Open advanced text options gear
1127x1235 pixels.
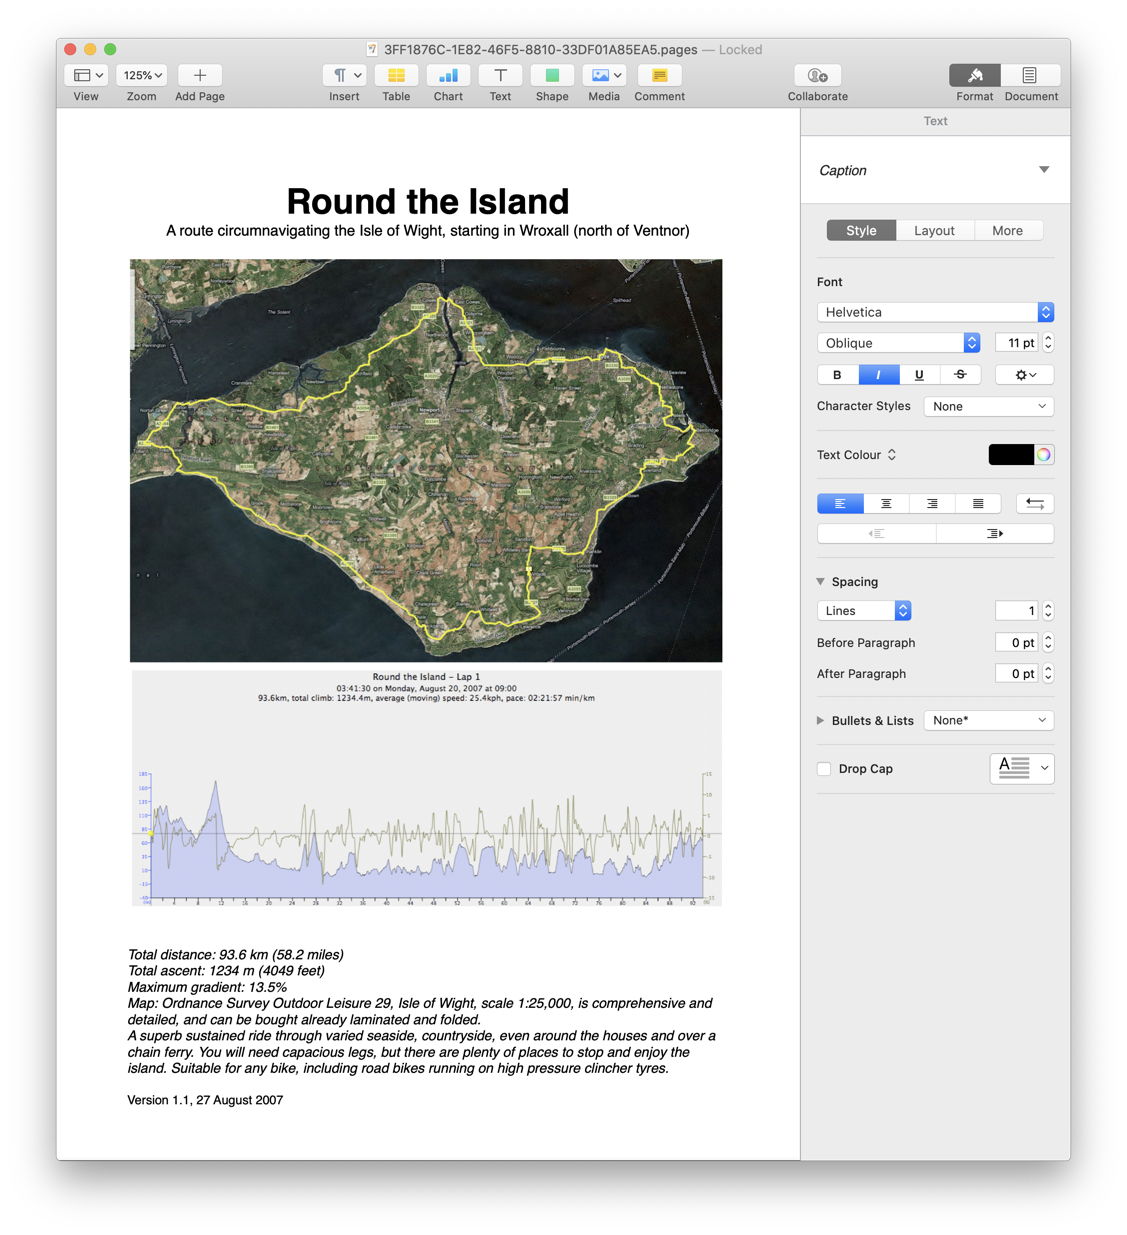pos(1025,375)
